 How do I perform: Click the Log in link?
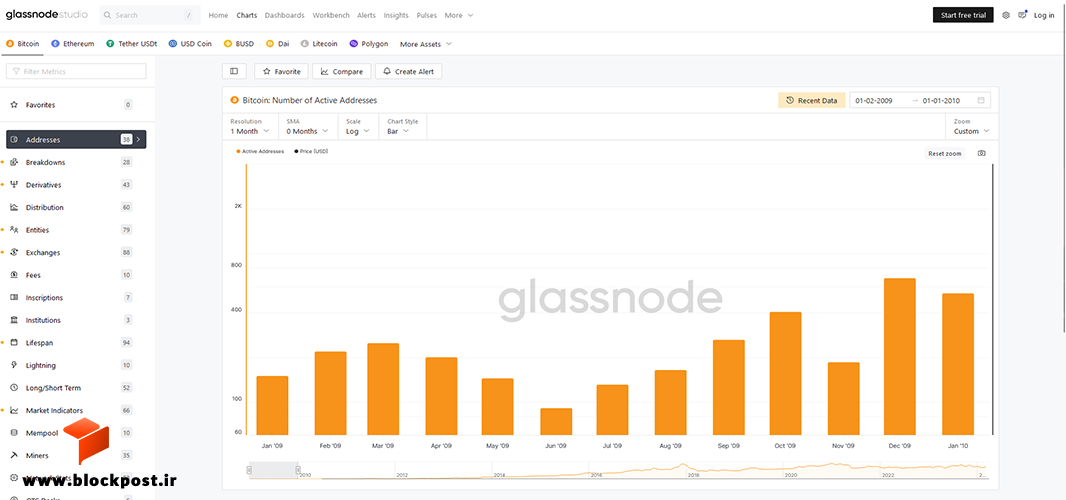pyautogui.click(x=1044, y=15)
